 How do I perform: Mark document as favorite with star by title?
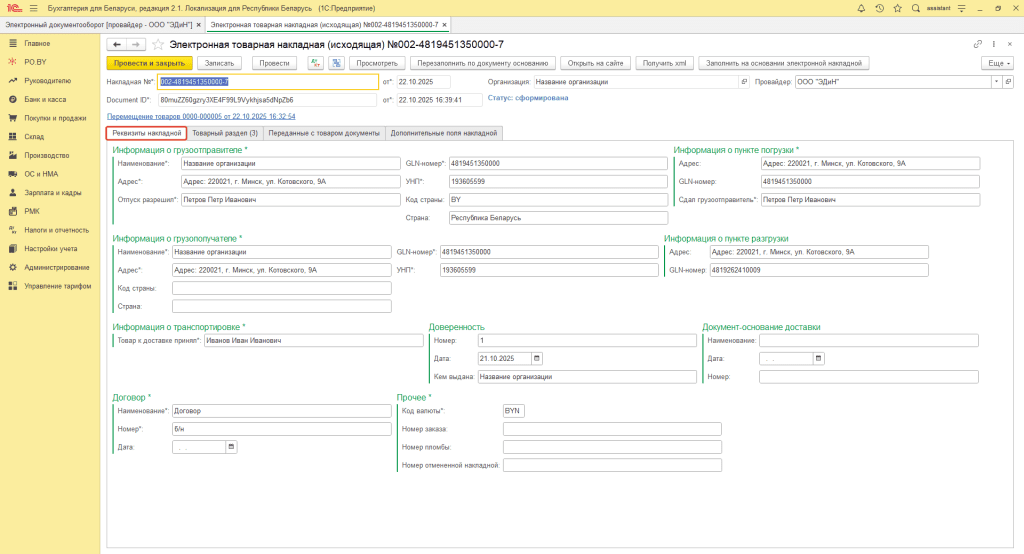pyautogui.click(x=157, y=45)
